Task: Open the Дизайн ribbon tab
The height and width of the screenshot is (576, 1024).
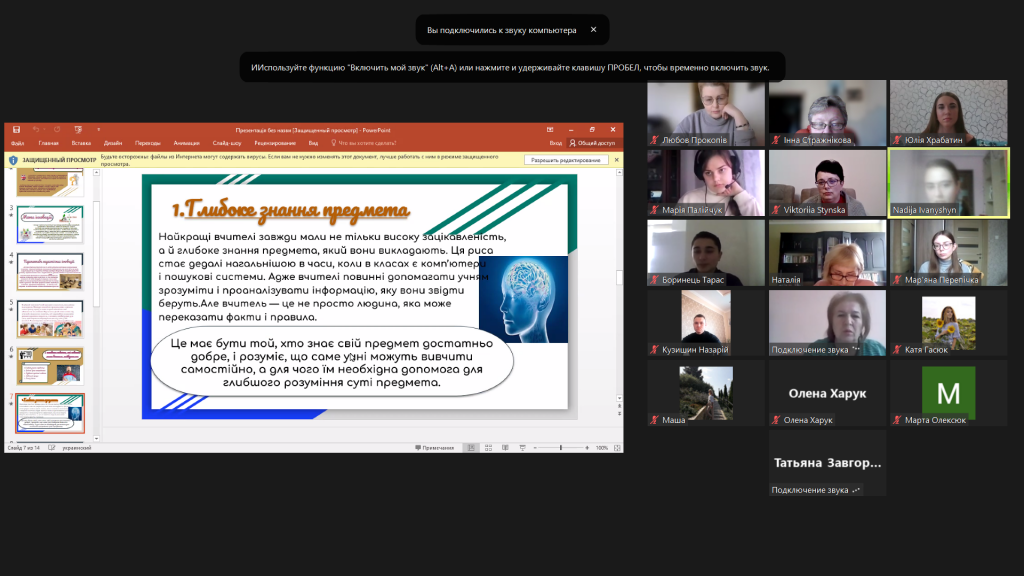Action: [x=113, y=143]
